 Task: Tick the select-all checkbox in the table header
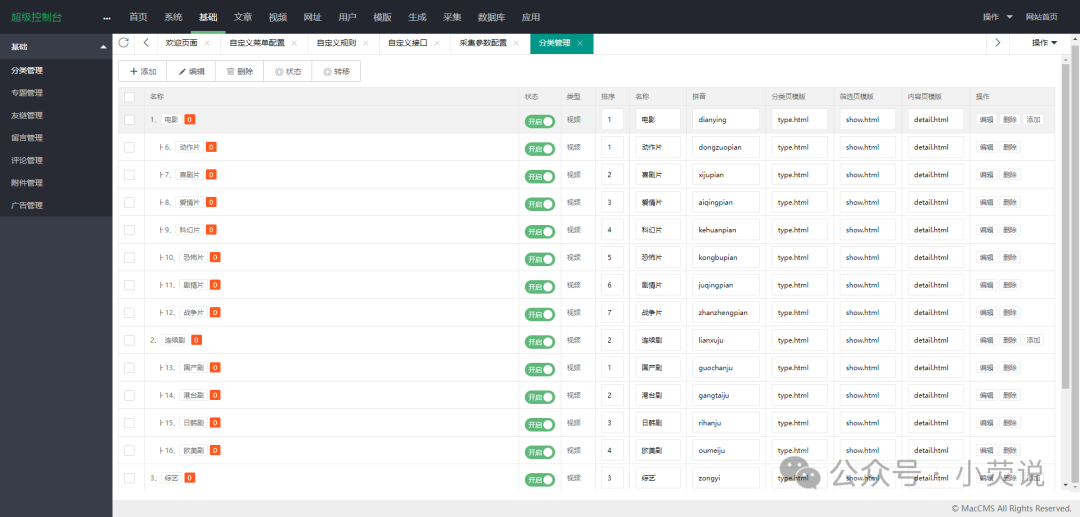(x=129, y=97)
